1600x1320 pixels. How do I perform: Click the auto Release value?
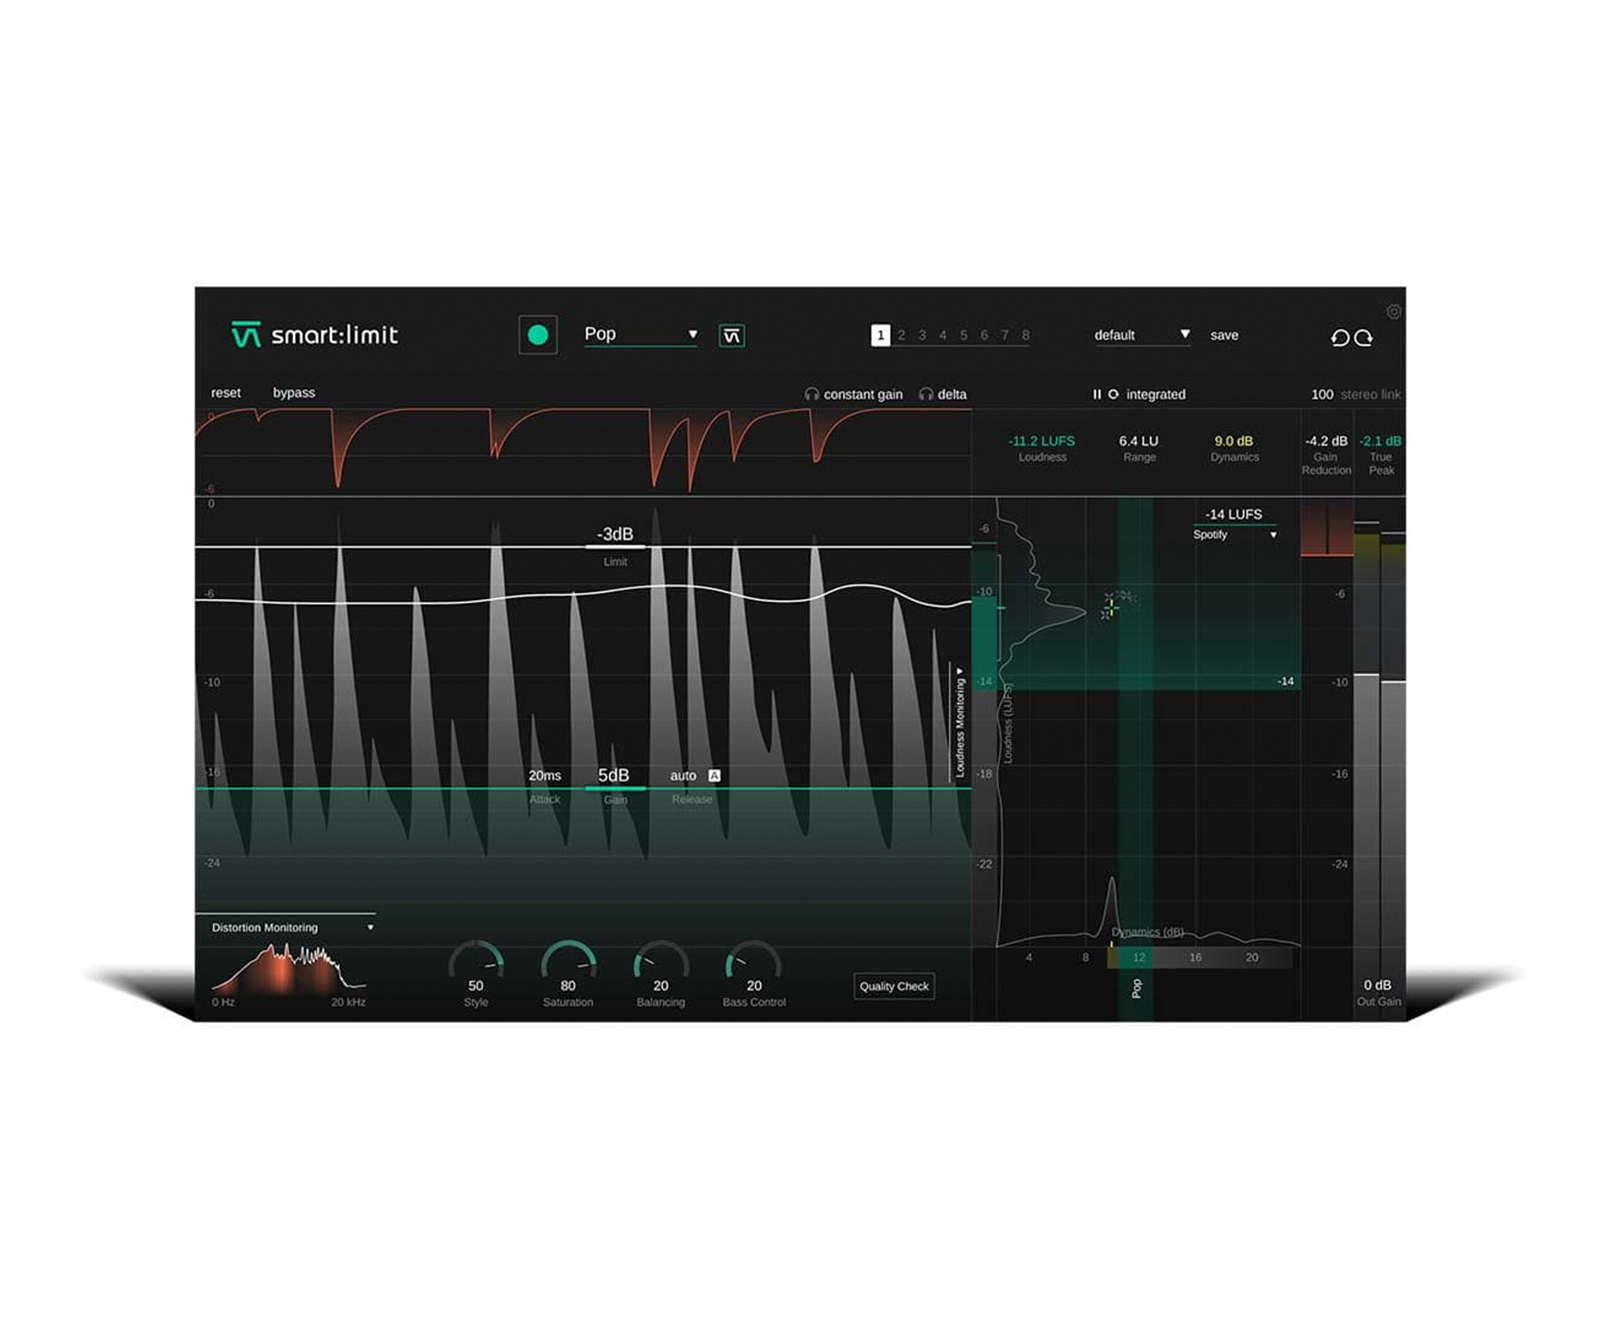[683, 776]
